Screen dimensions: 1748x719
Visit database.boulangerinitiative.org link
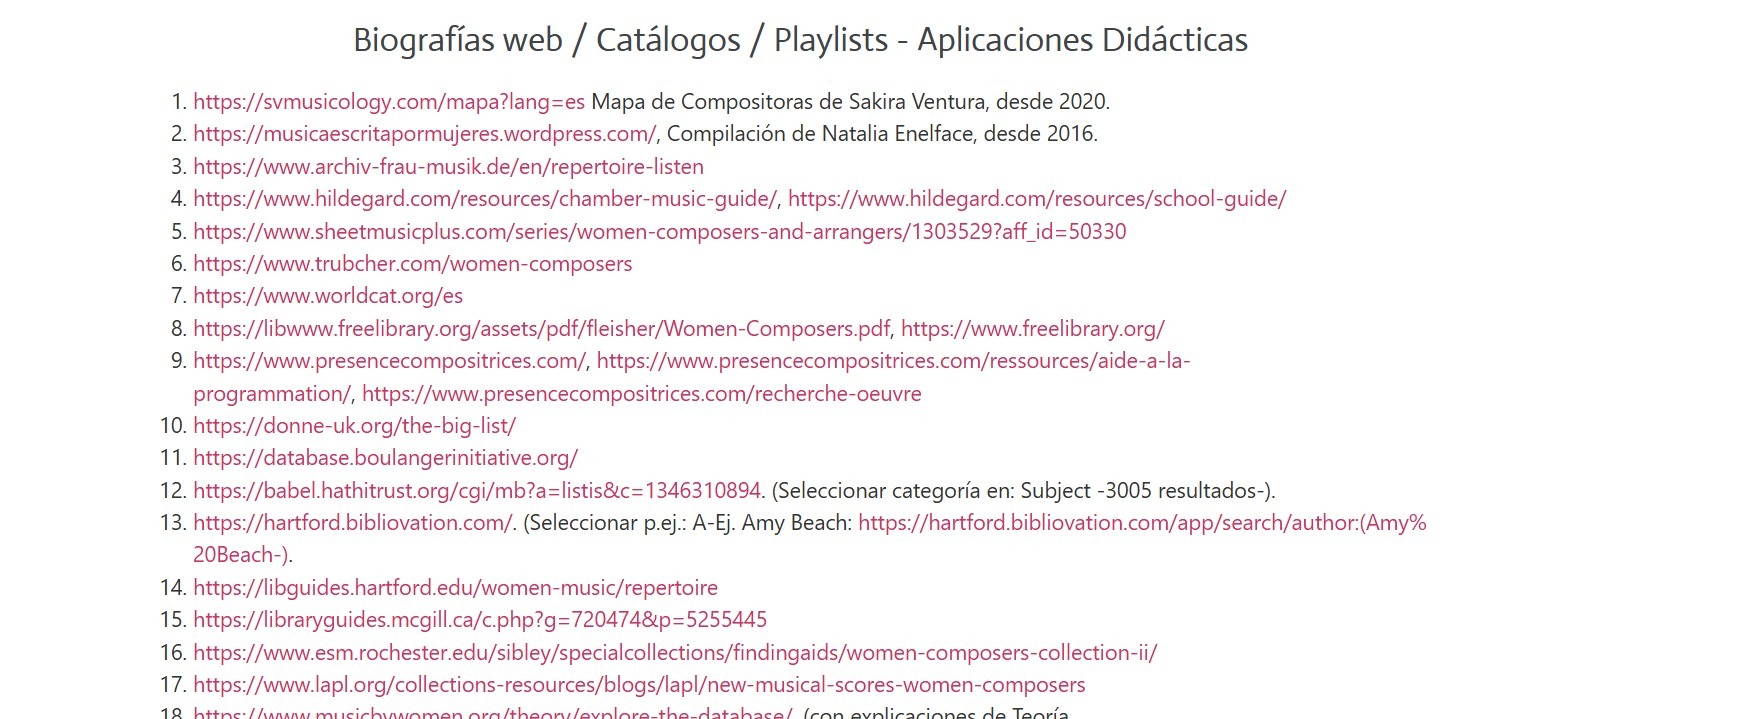click(x=385, y=458)
